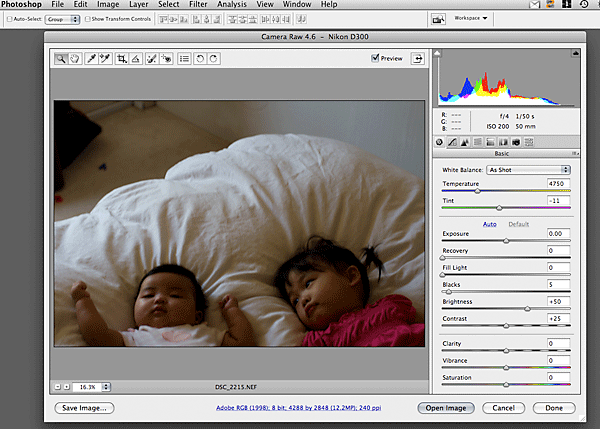The height and width of the screenshot is (429, 600).
Task: Open workflow options Adobe RGB link
Action: point(298,408)
